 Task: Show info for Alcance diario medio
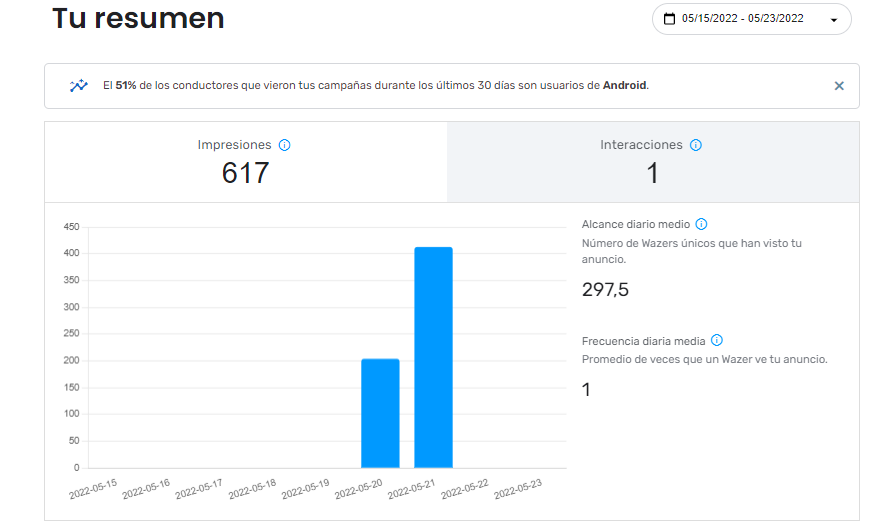pos(701,225)
